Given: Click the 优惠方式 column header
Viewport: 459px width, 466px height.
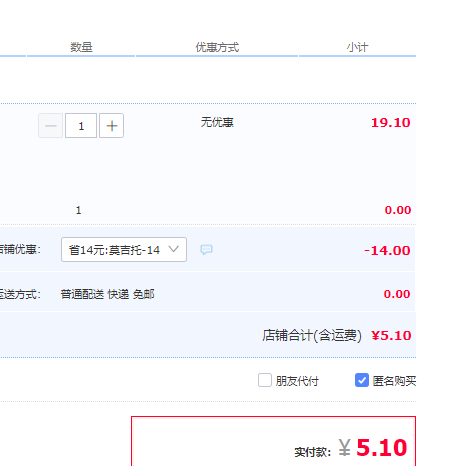Looking at the screenshot, I should pos(217,47).
